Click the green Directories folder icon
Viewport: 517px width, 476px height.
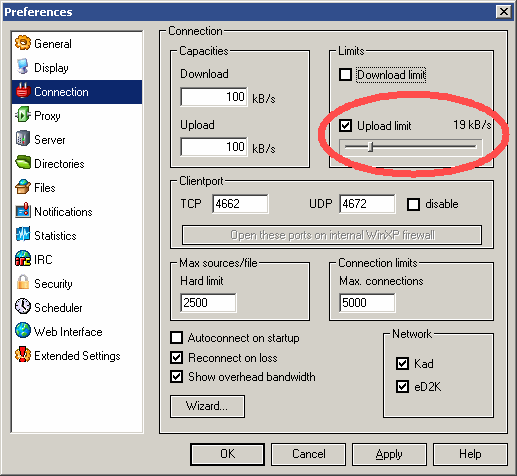tap(23, 163)
